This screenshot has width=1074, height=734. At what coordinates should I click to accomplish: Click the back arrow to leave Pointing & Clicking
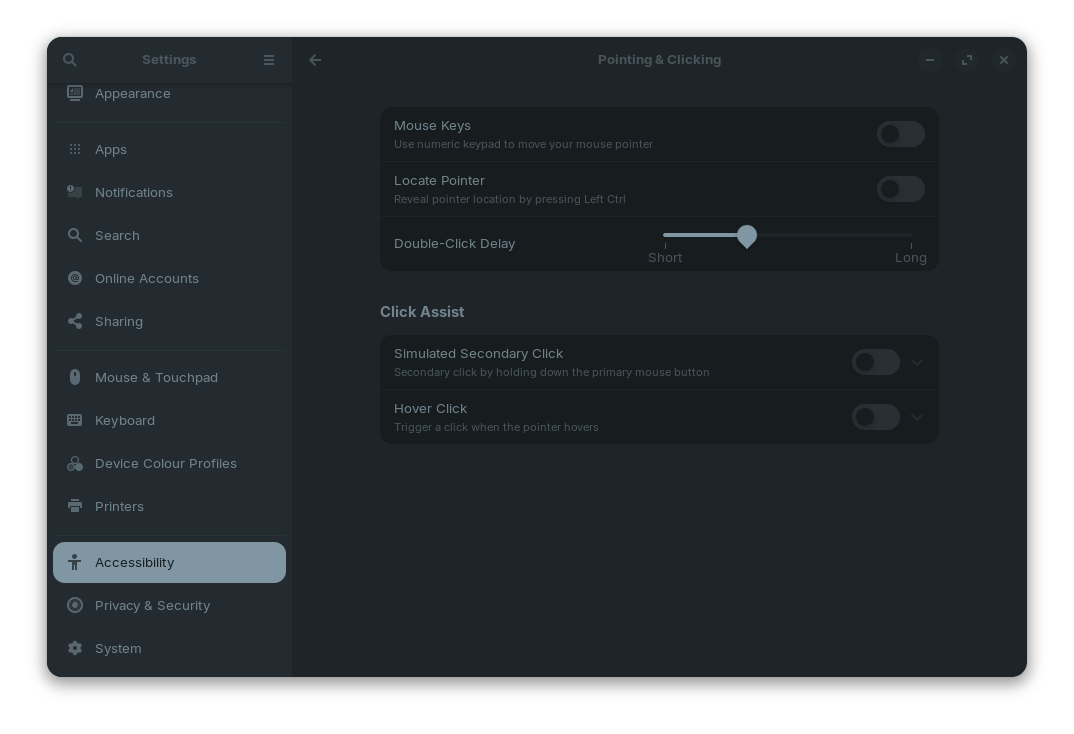pos(315,60)
